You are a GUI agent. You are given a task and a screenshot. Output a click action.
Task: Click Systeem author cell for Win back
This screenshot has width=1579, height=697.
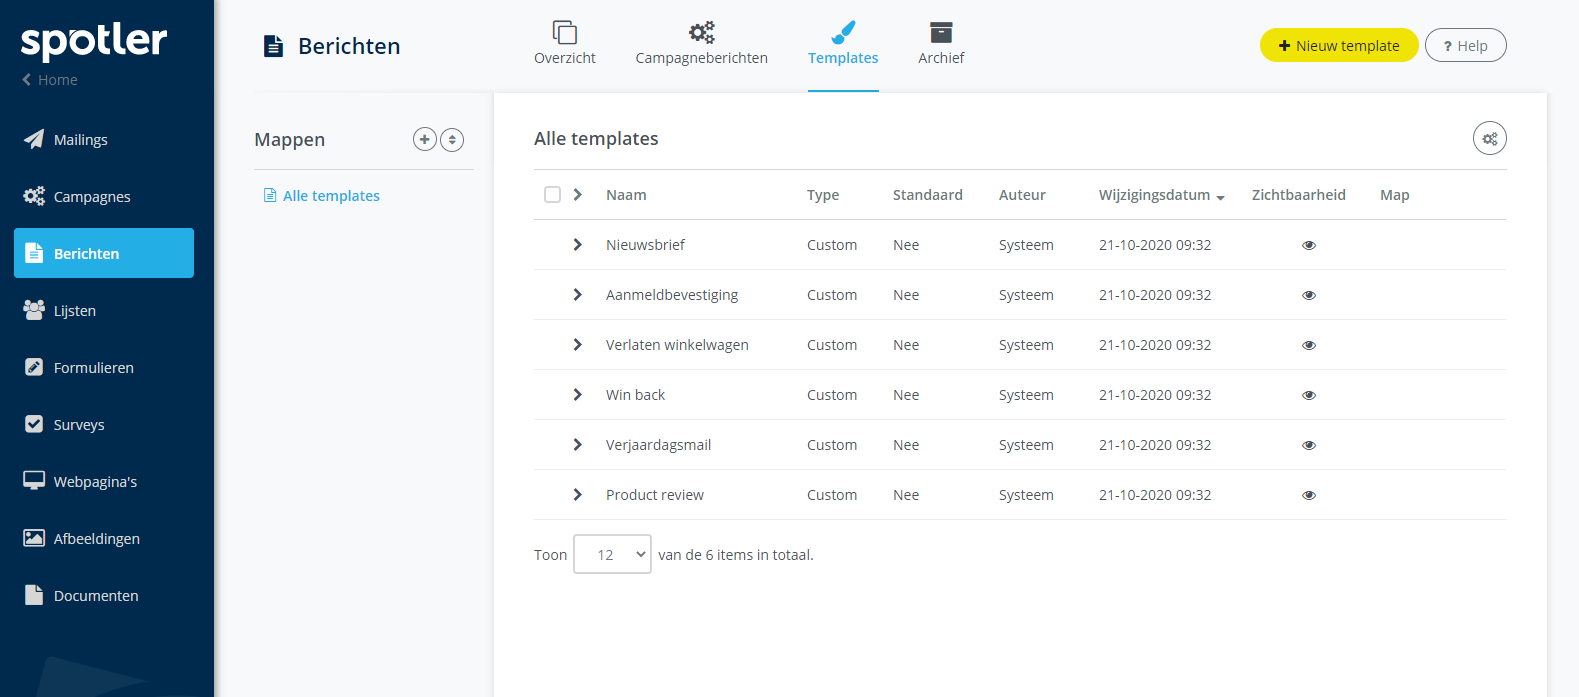pos(1026,395)
